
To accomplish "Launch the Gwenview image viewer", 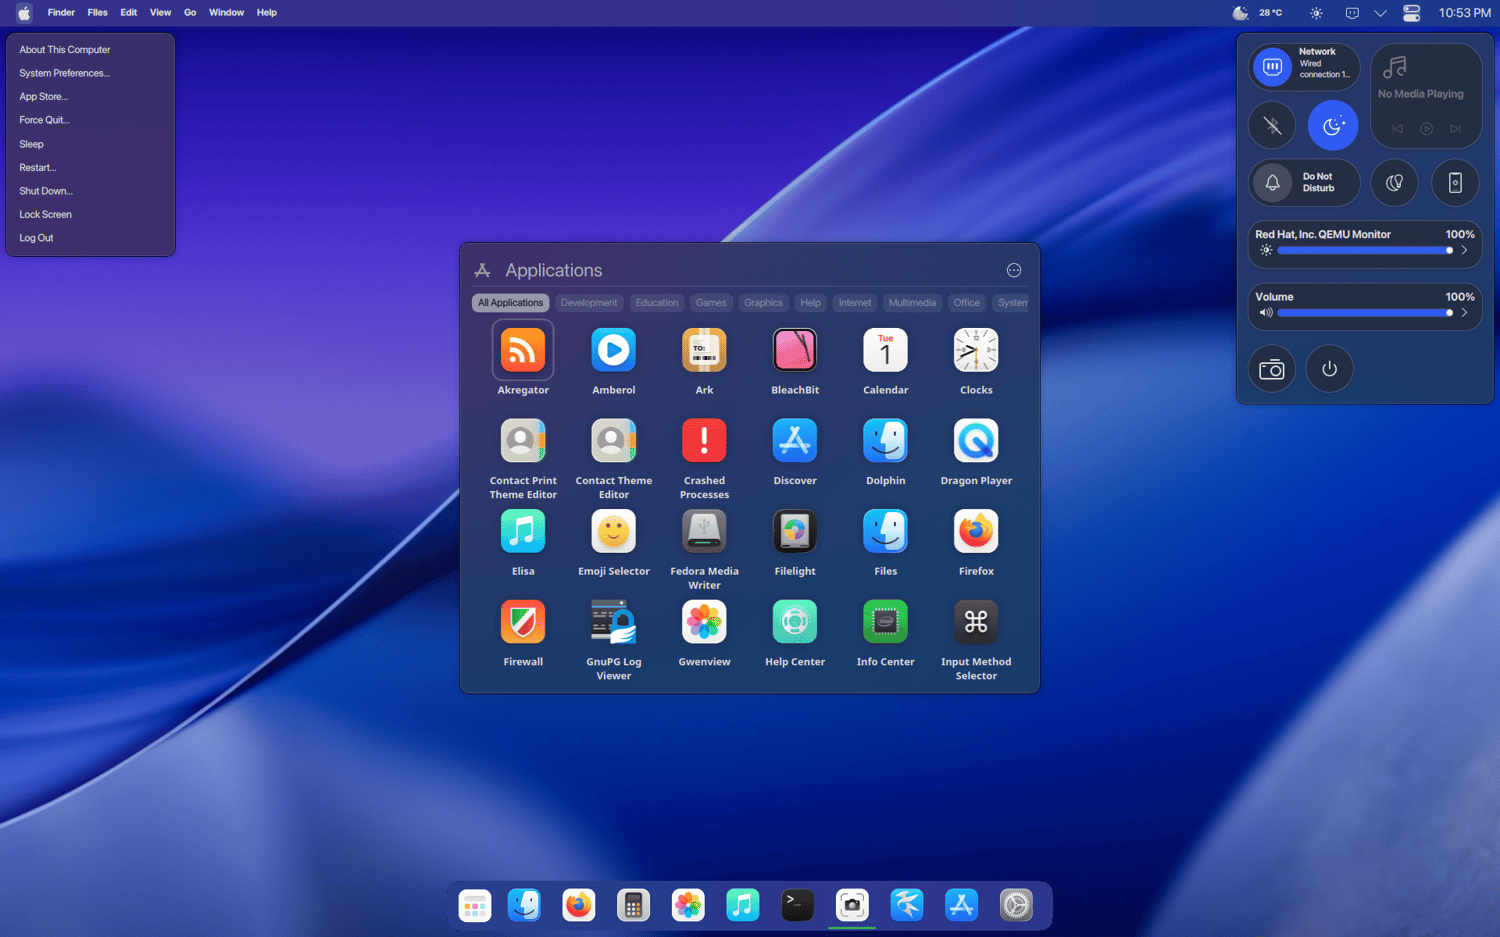I will click(704, 622).
